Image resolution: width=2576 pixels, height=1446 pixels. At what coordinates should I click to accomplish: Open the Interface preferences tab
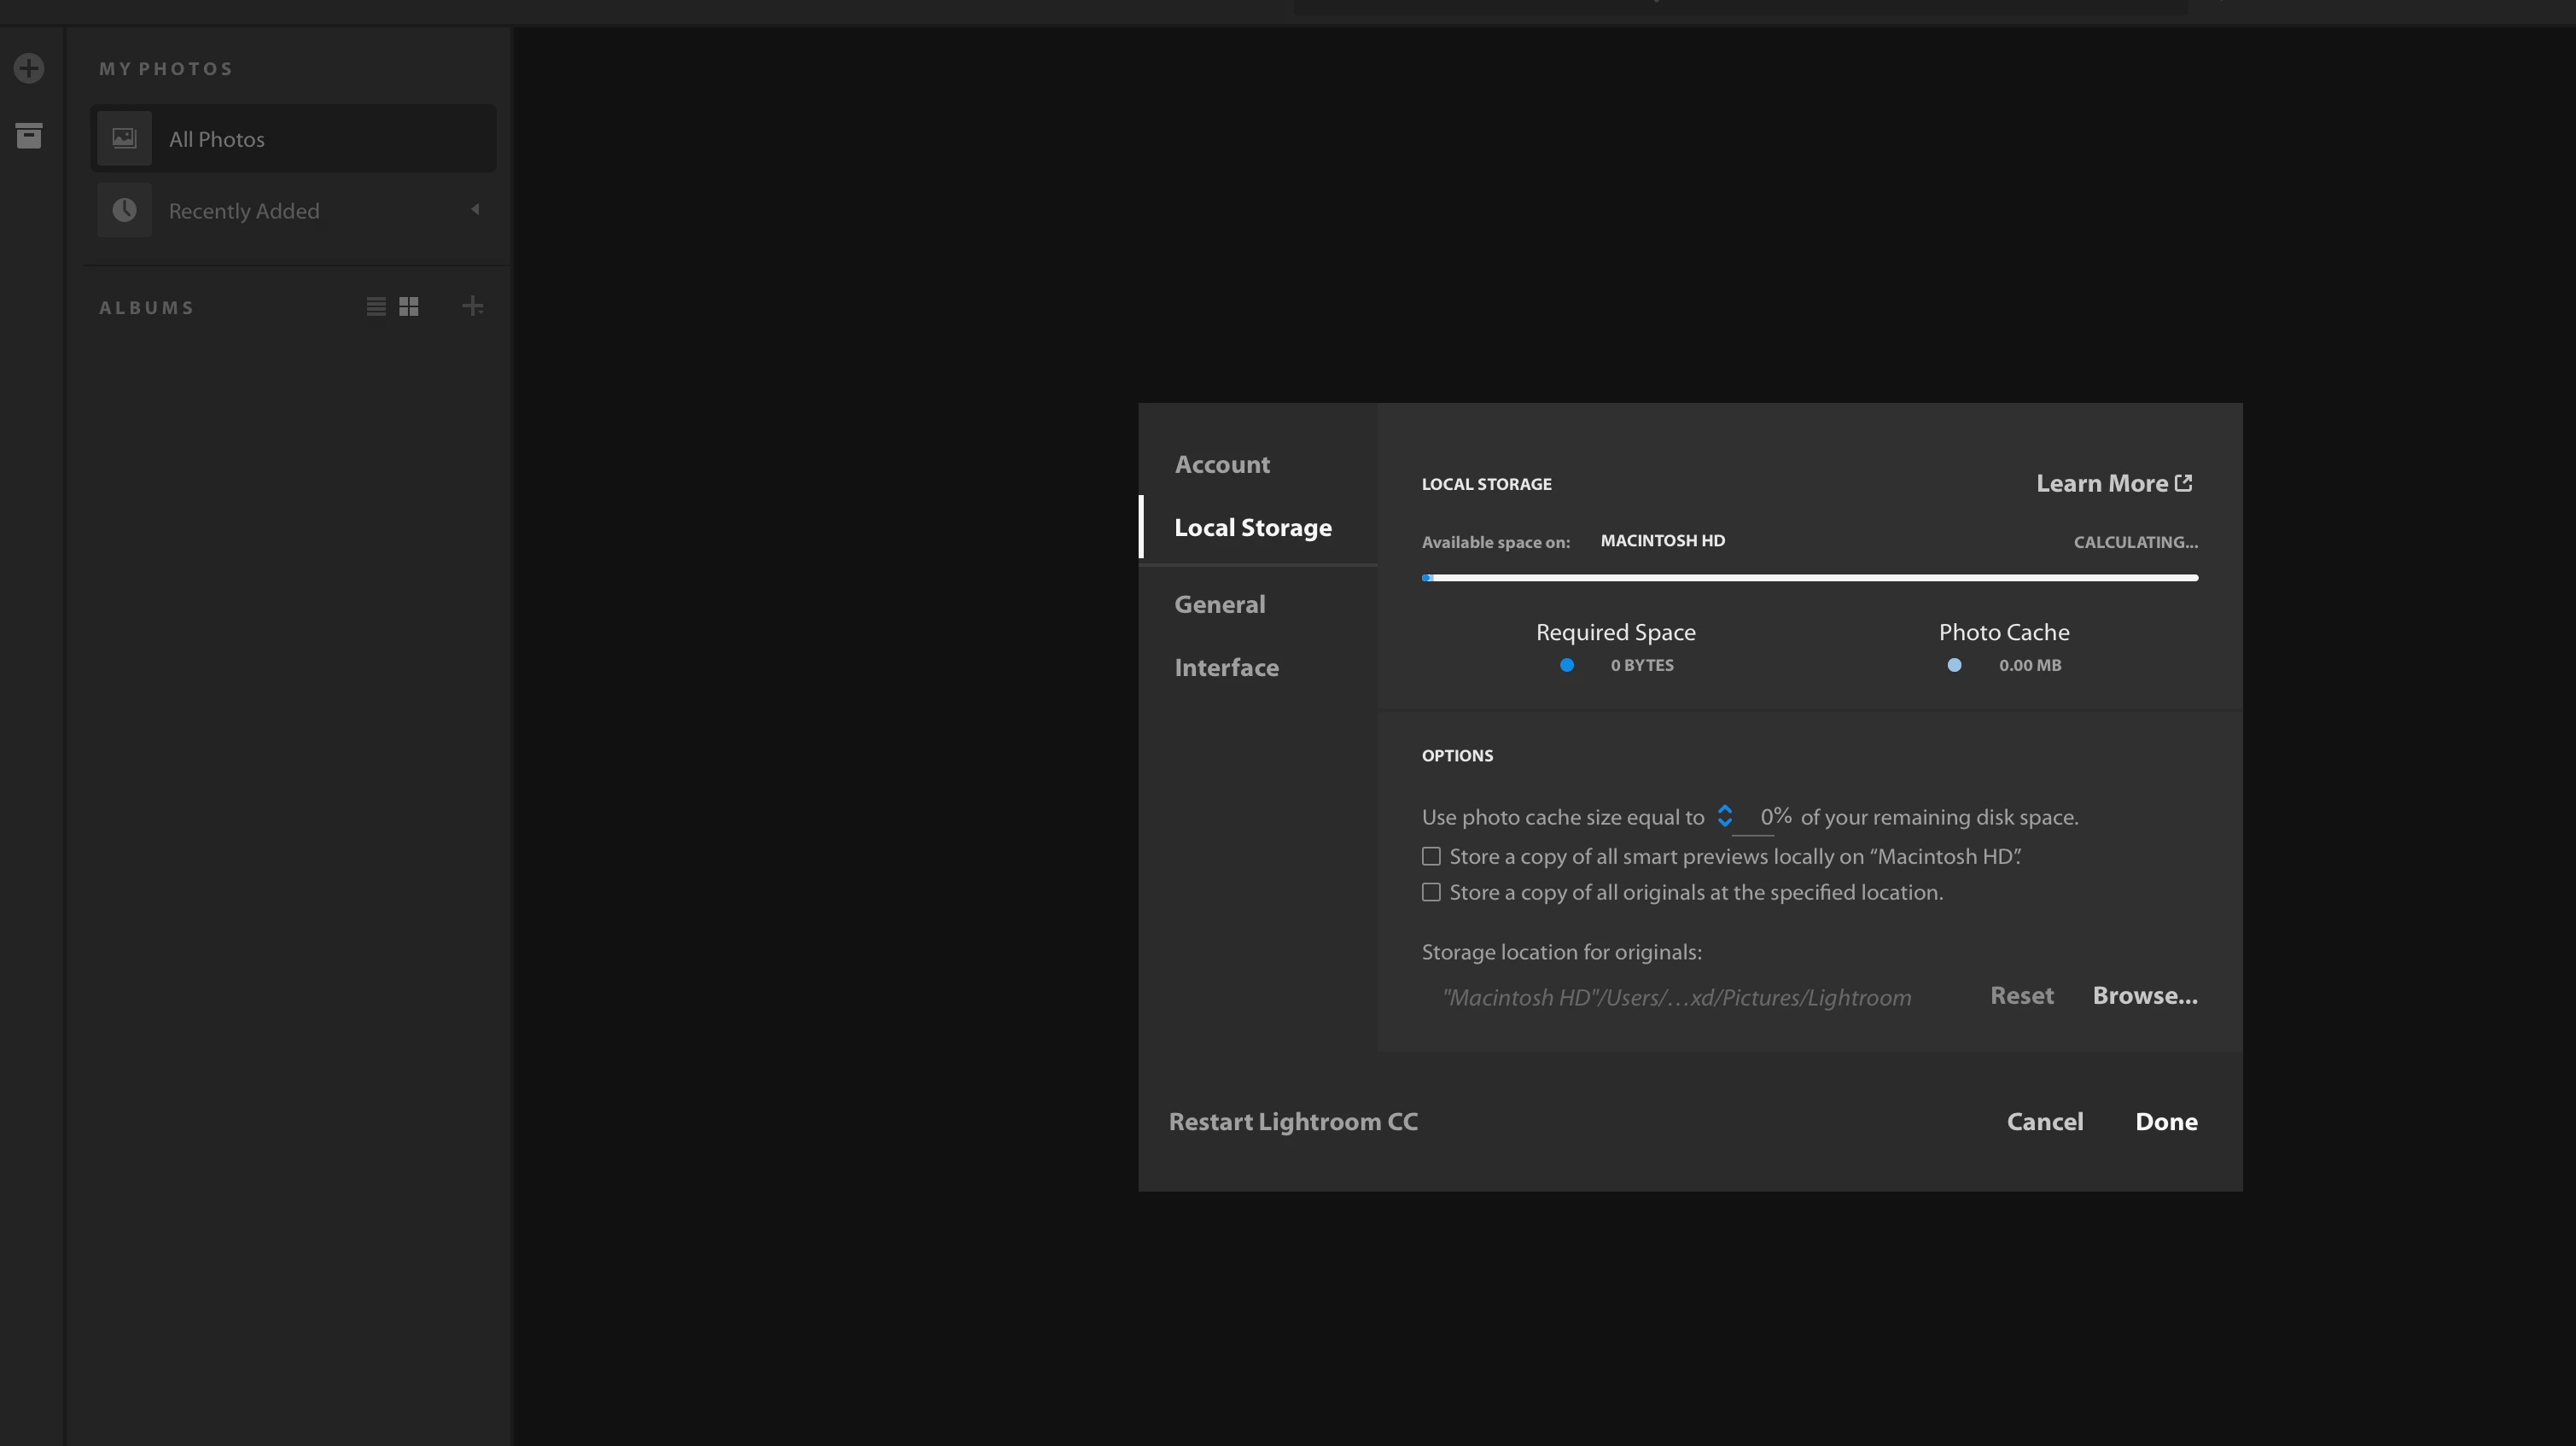(x=1226, y=667)
